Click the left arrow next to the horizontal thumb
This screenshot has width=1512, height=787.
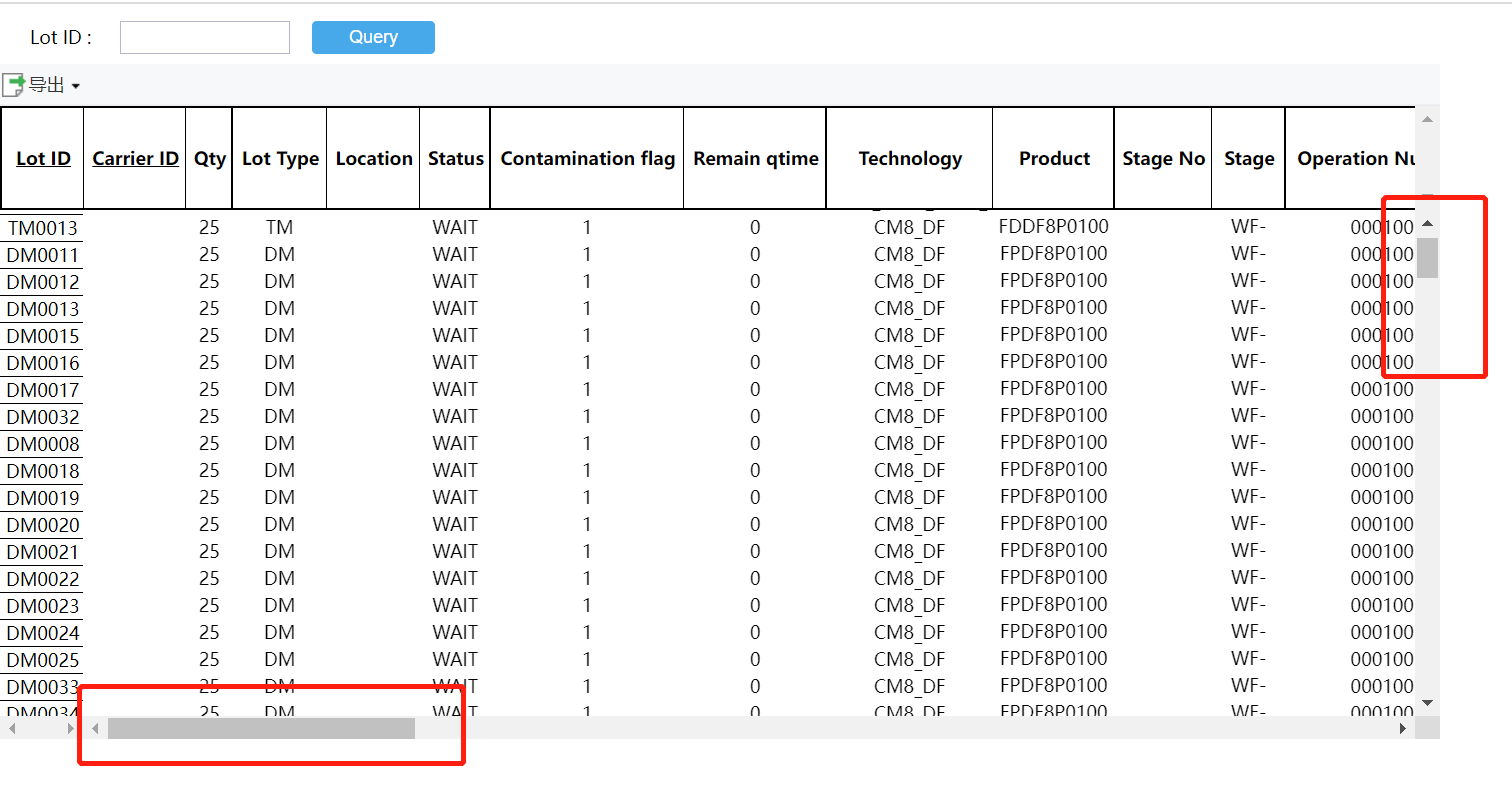[95, 728]
